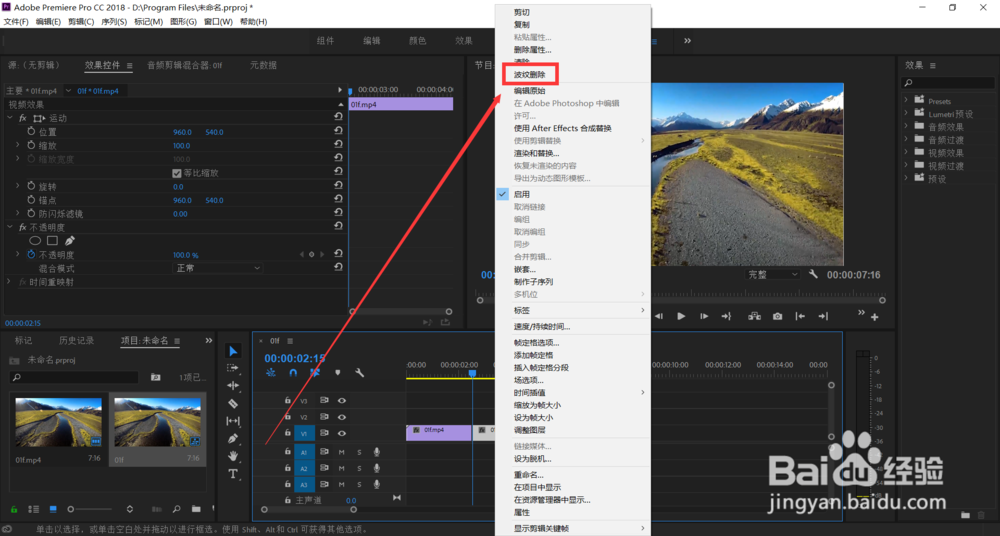This screenshot has width=1000, height=536.
Task: Switch to 历史记录 tab
Action: pos(77,341)
